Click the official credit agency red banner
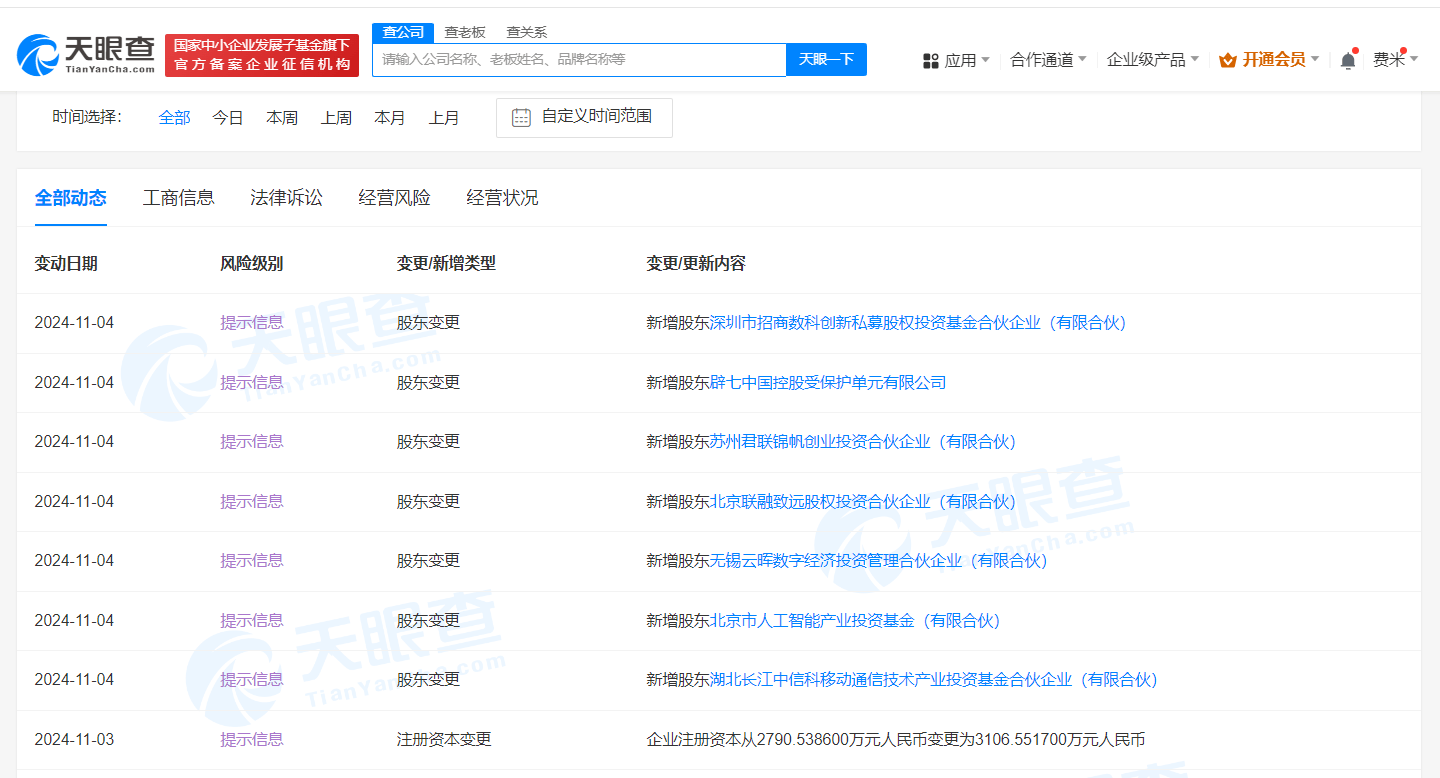 pos(262,55)
